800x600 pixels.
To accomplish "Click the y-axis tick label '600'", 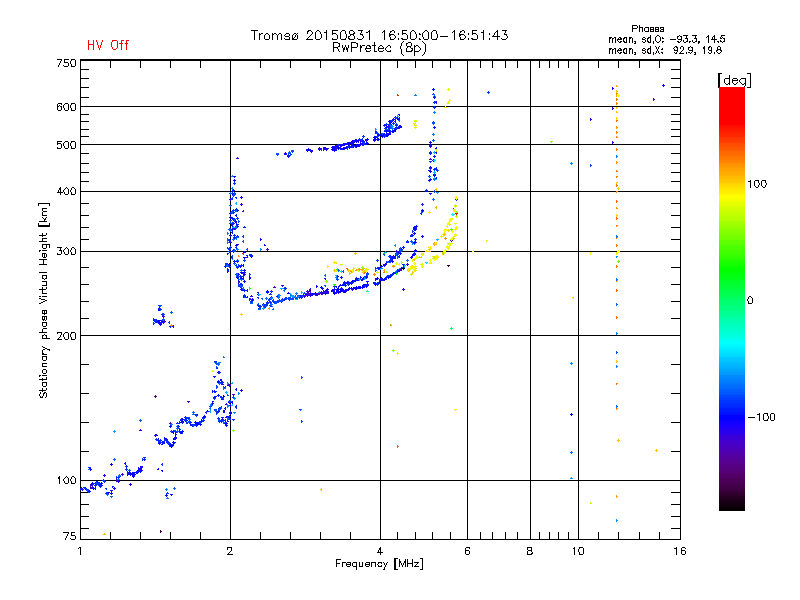I will tap(66, 107).
